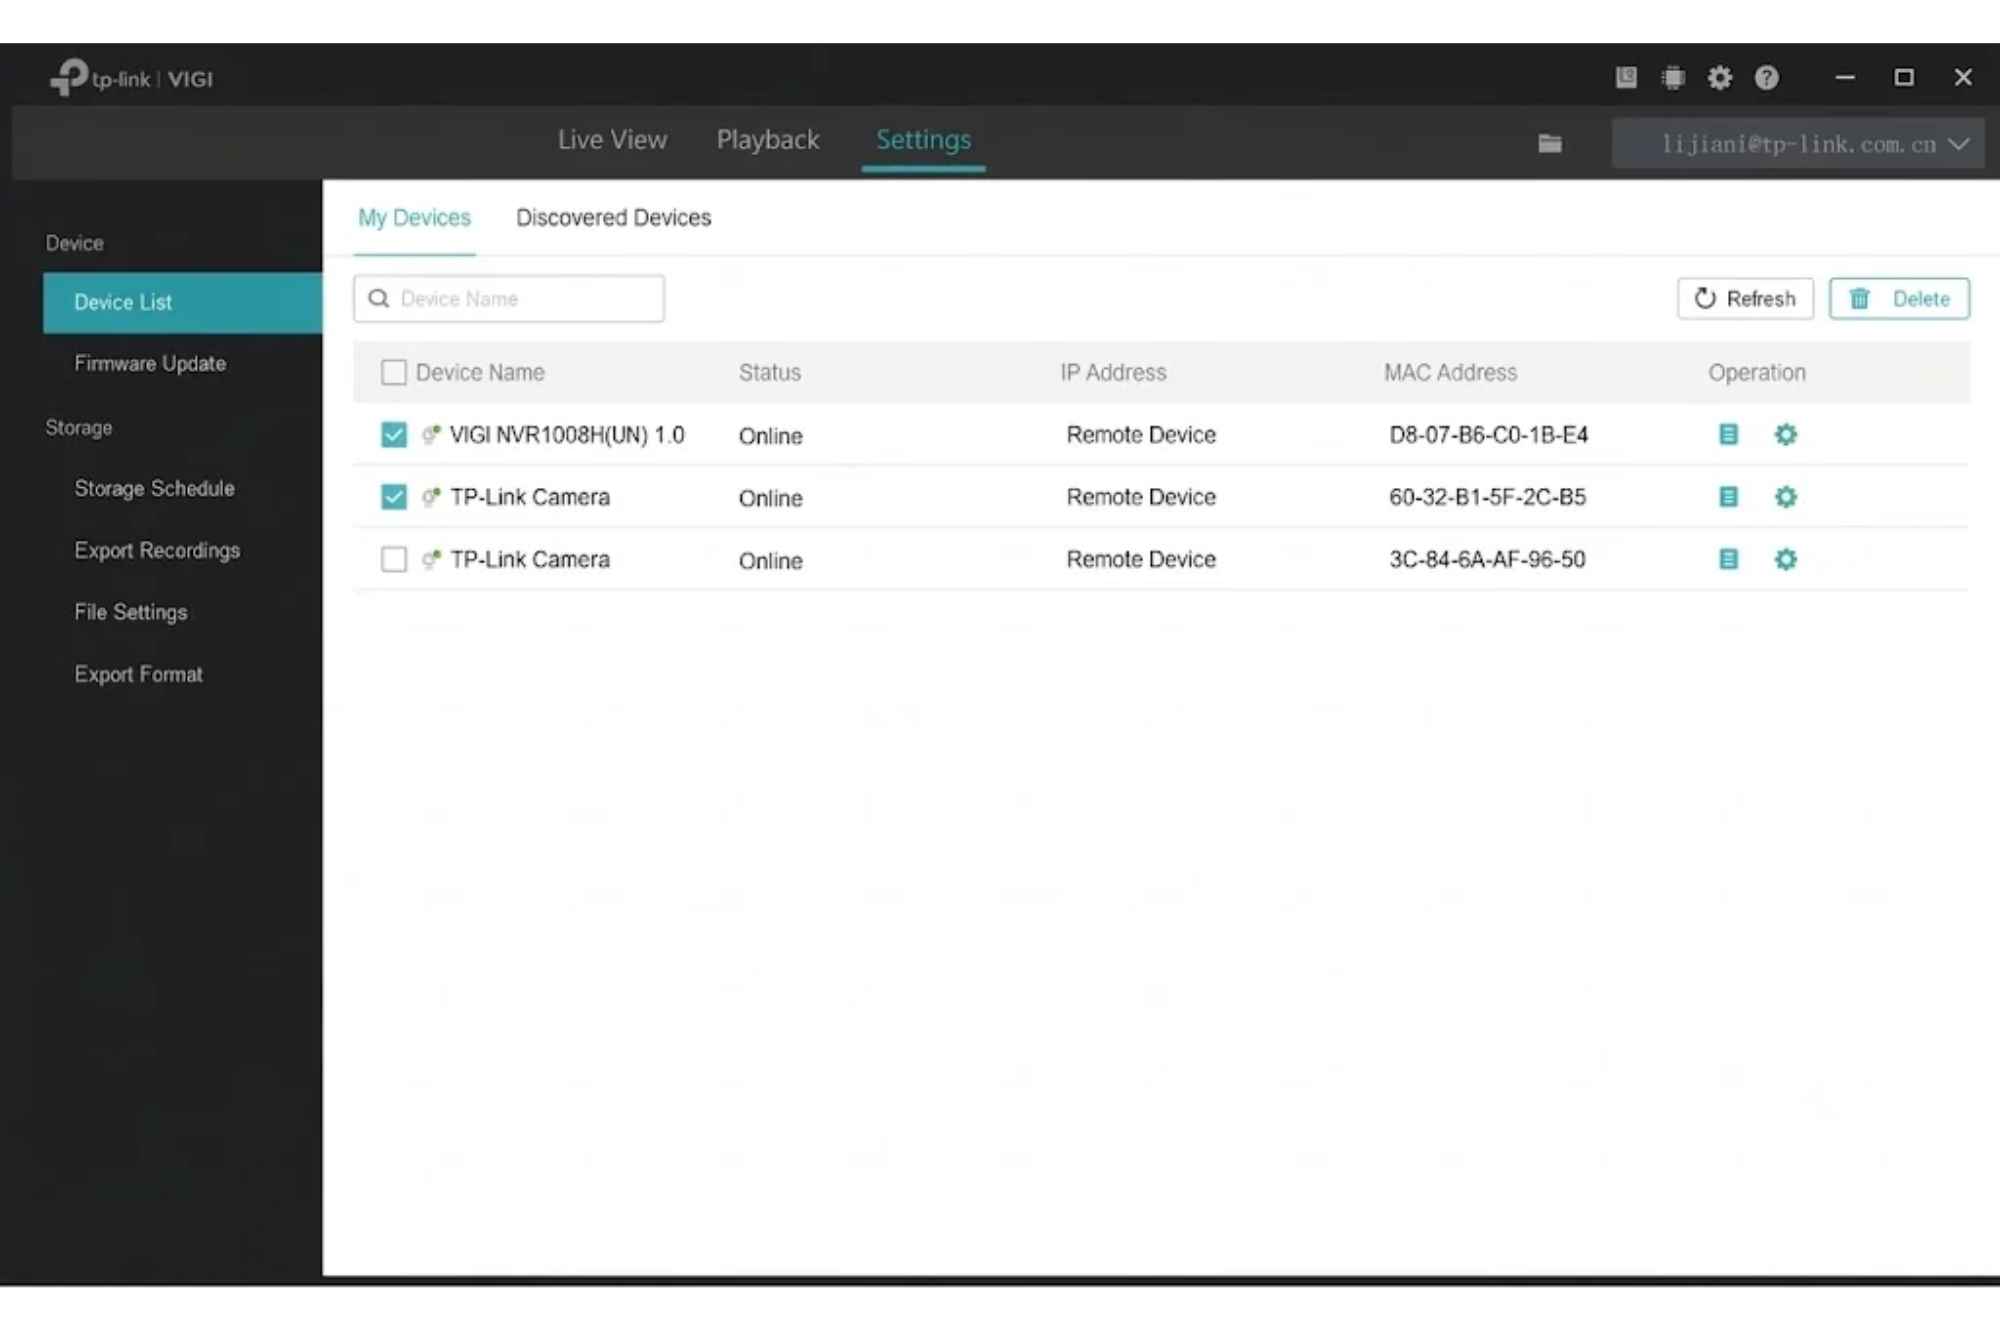This screenshot has height=1331, width=2000.
Task: Open settings gear for camera 60-32-B1-5F-2C-B5
Action: pyautogui.click(x=1786, y=497)
